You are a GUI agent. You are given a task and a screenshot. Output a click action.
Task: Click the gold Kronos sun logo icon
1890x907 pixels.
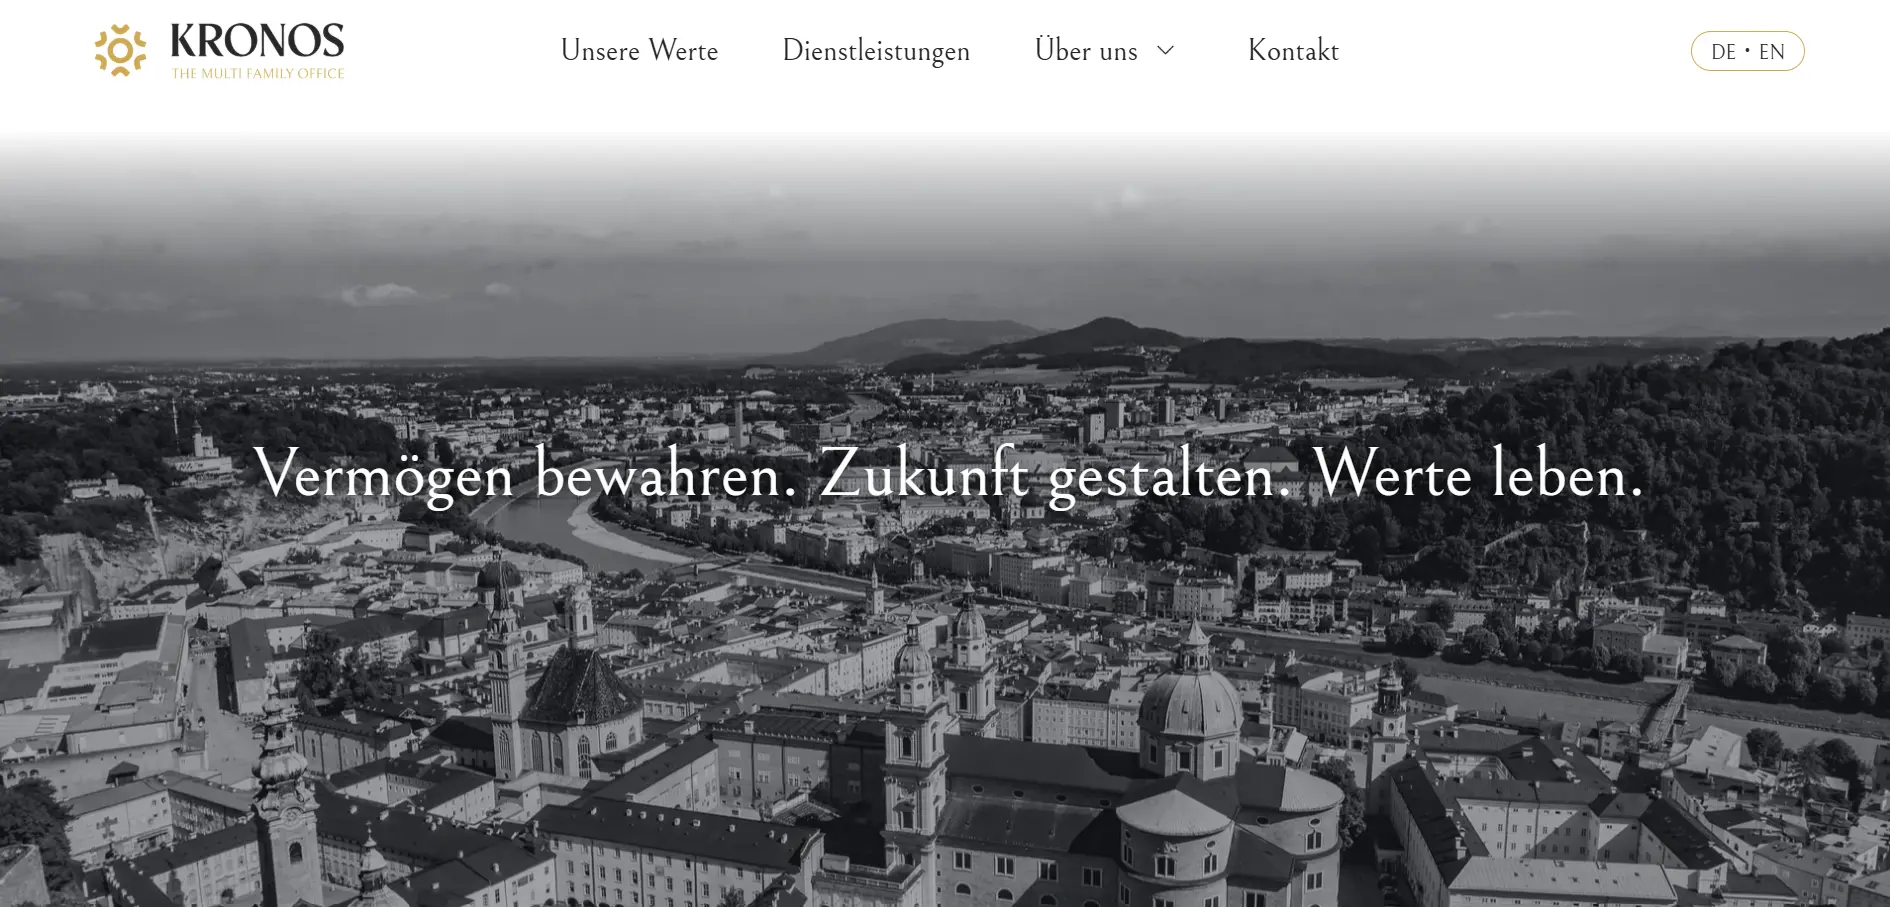pos(120,51)
